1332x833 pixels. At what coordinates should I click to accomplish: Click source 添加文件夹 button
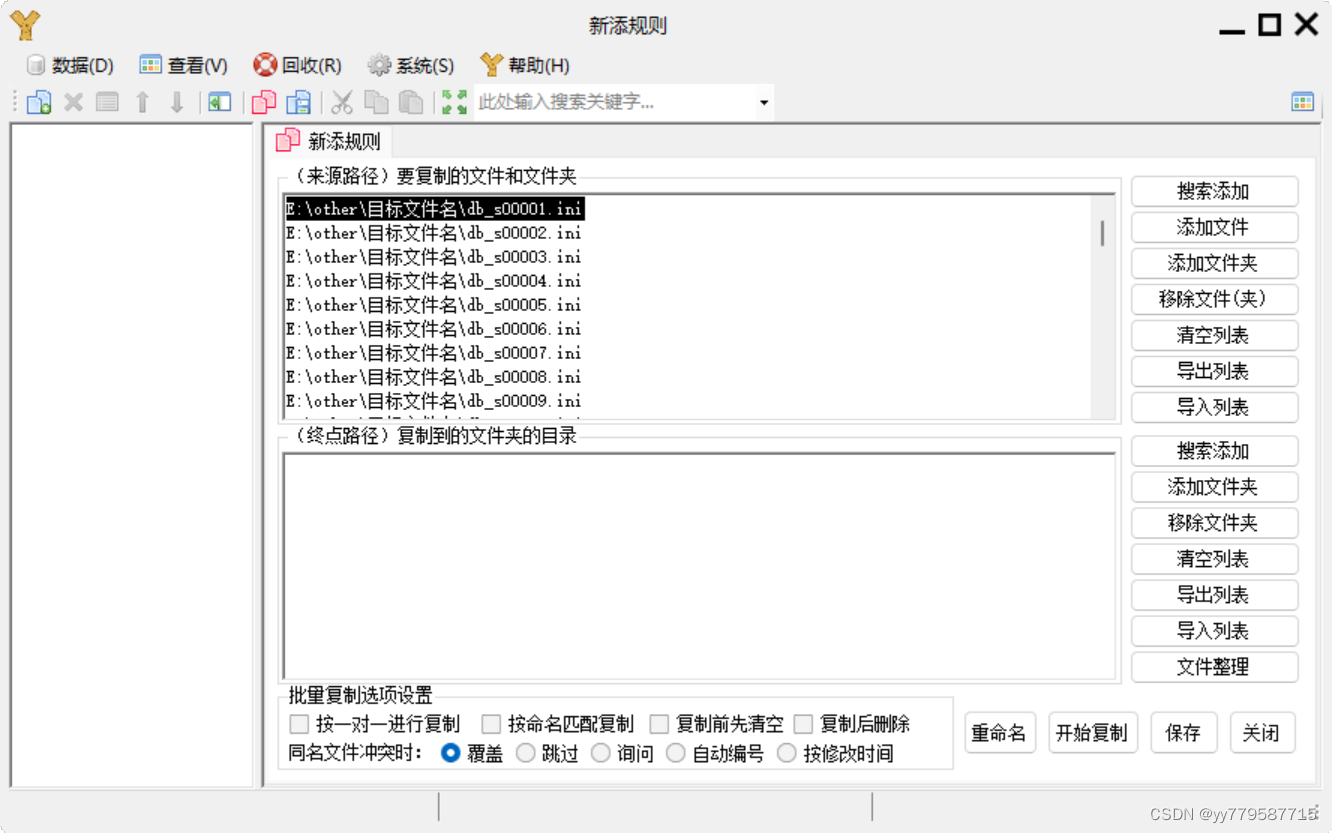pyautogui.click(x=1214, y=263)
